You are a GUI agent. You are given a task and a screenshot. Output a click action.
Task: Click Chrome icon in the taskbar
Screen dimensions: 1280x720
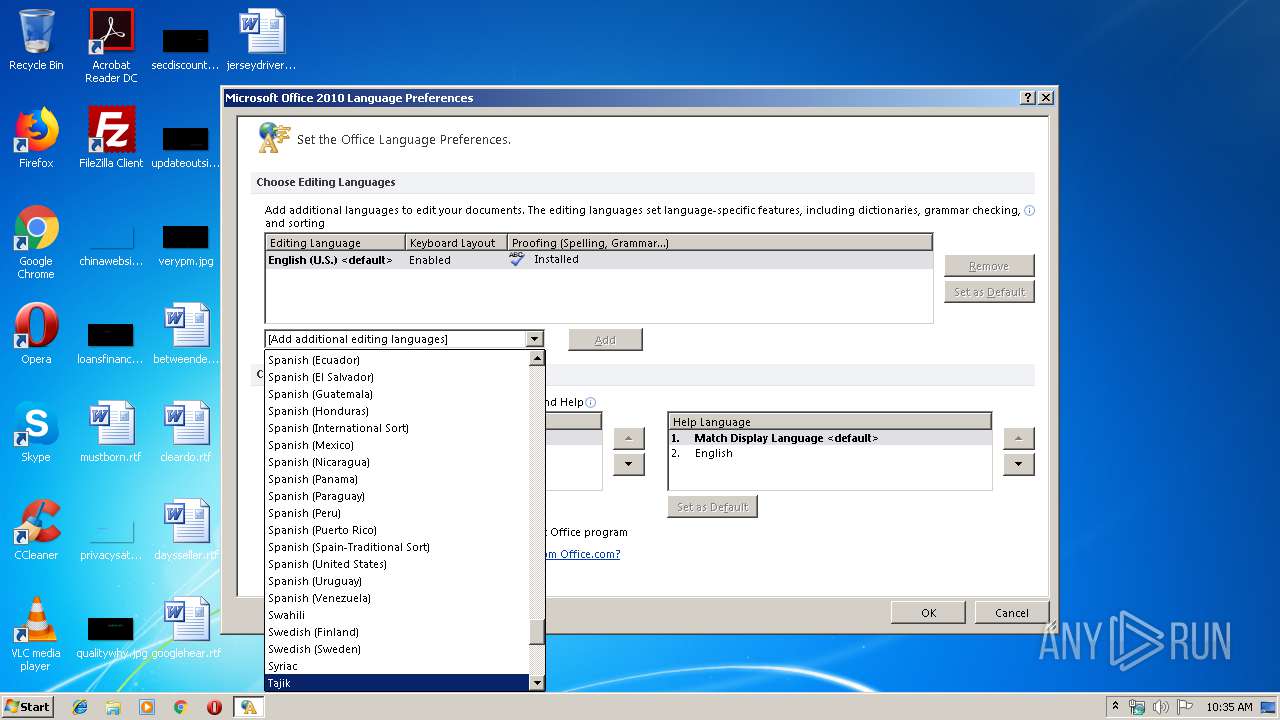[x=180, y=707]
